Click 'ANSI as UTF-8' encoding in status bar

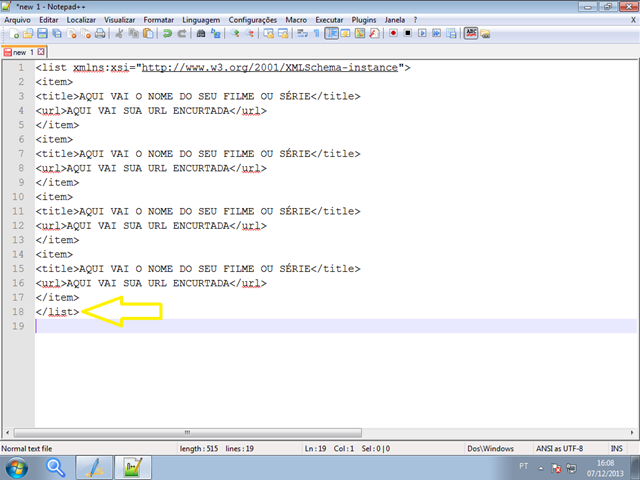pyautogui.click(x=559, y=449)
